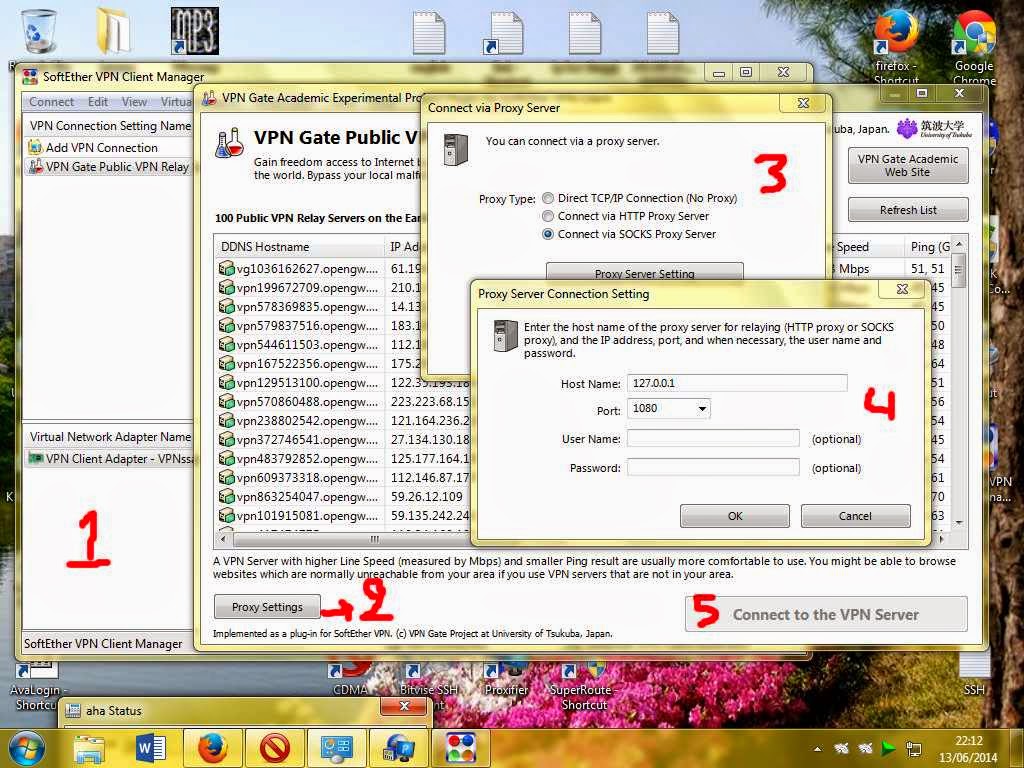This screenshot has height=768, width=1024.
Task: Sort by the Ping column header
Action: 929,247
